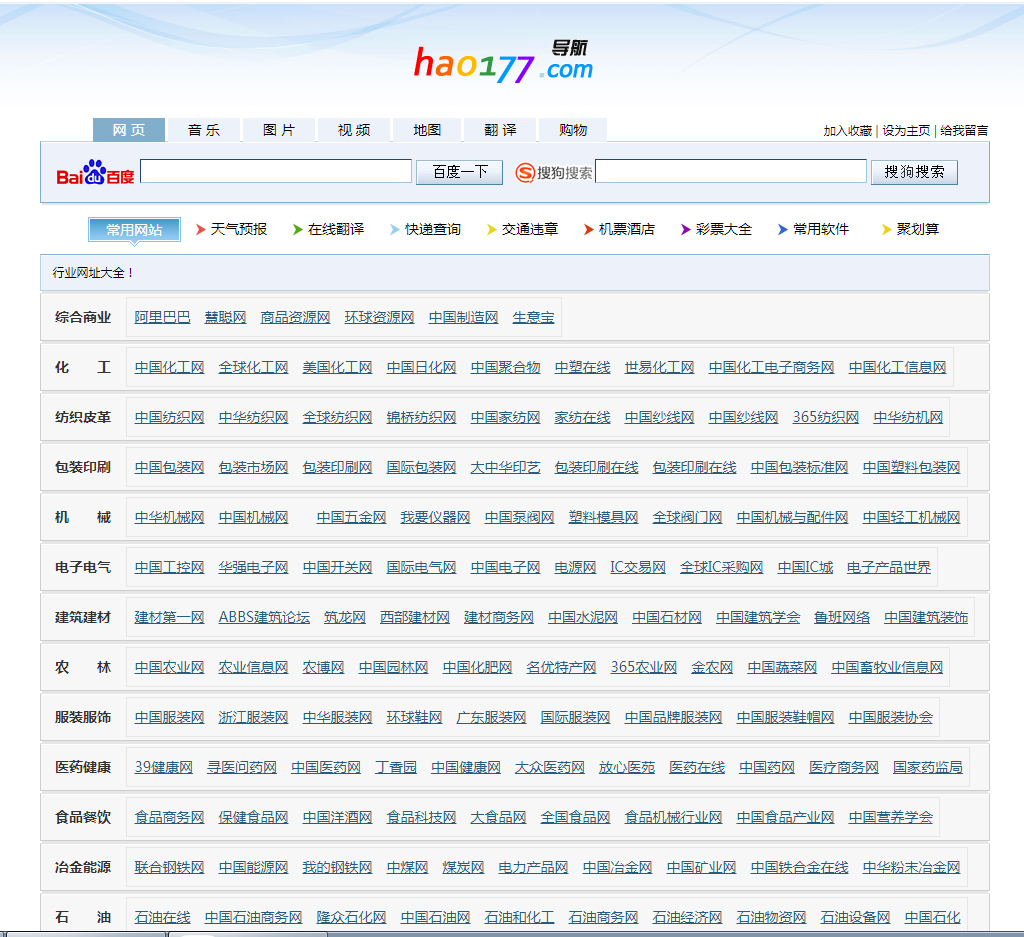Open 聚划算 link
Viewport: 1024px width, 937px height.
[x=918, y=229]
